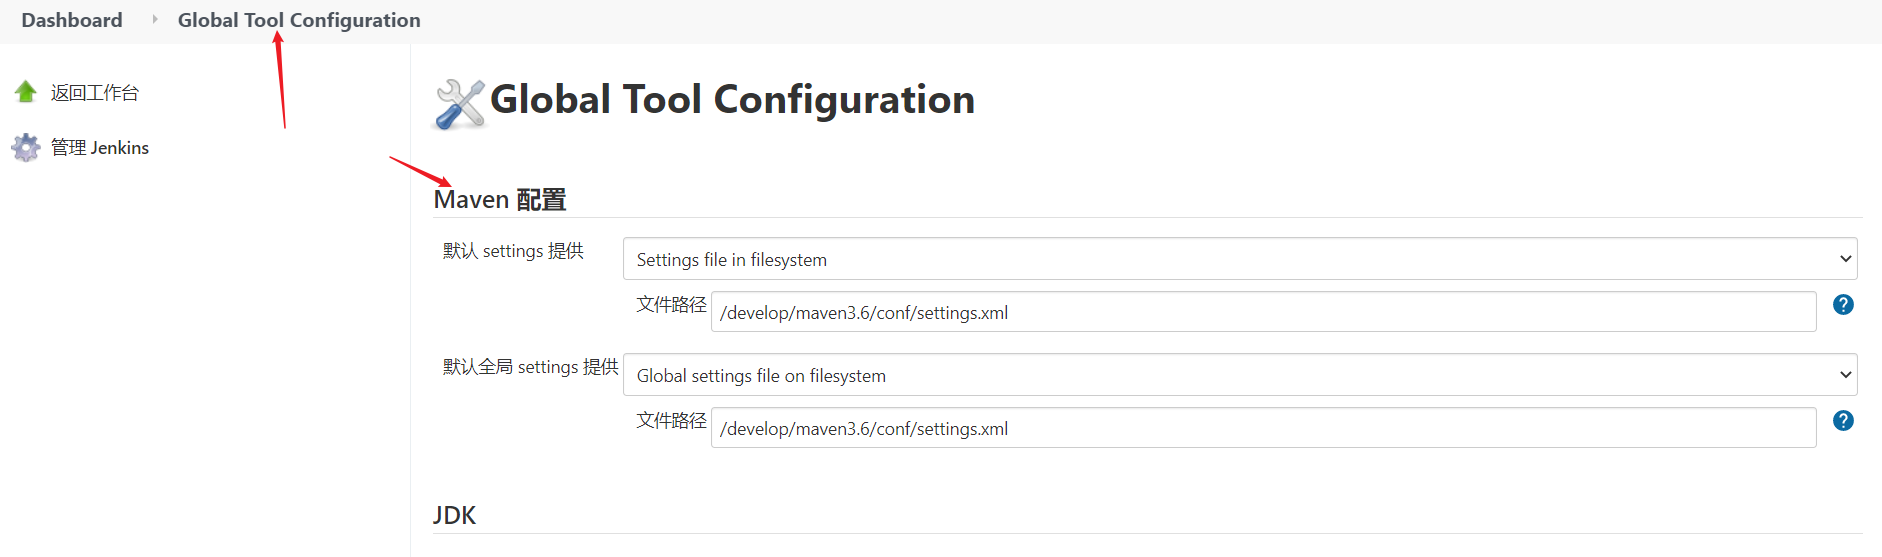Open help for the global settings file path
The image size is (1882, 557).
[1843, 421]
